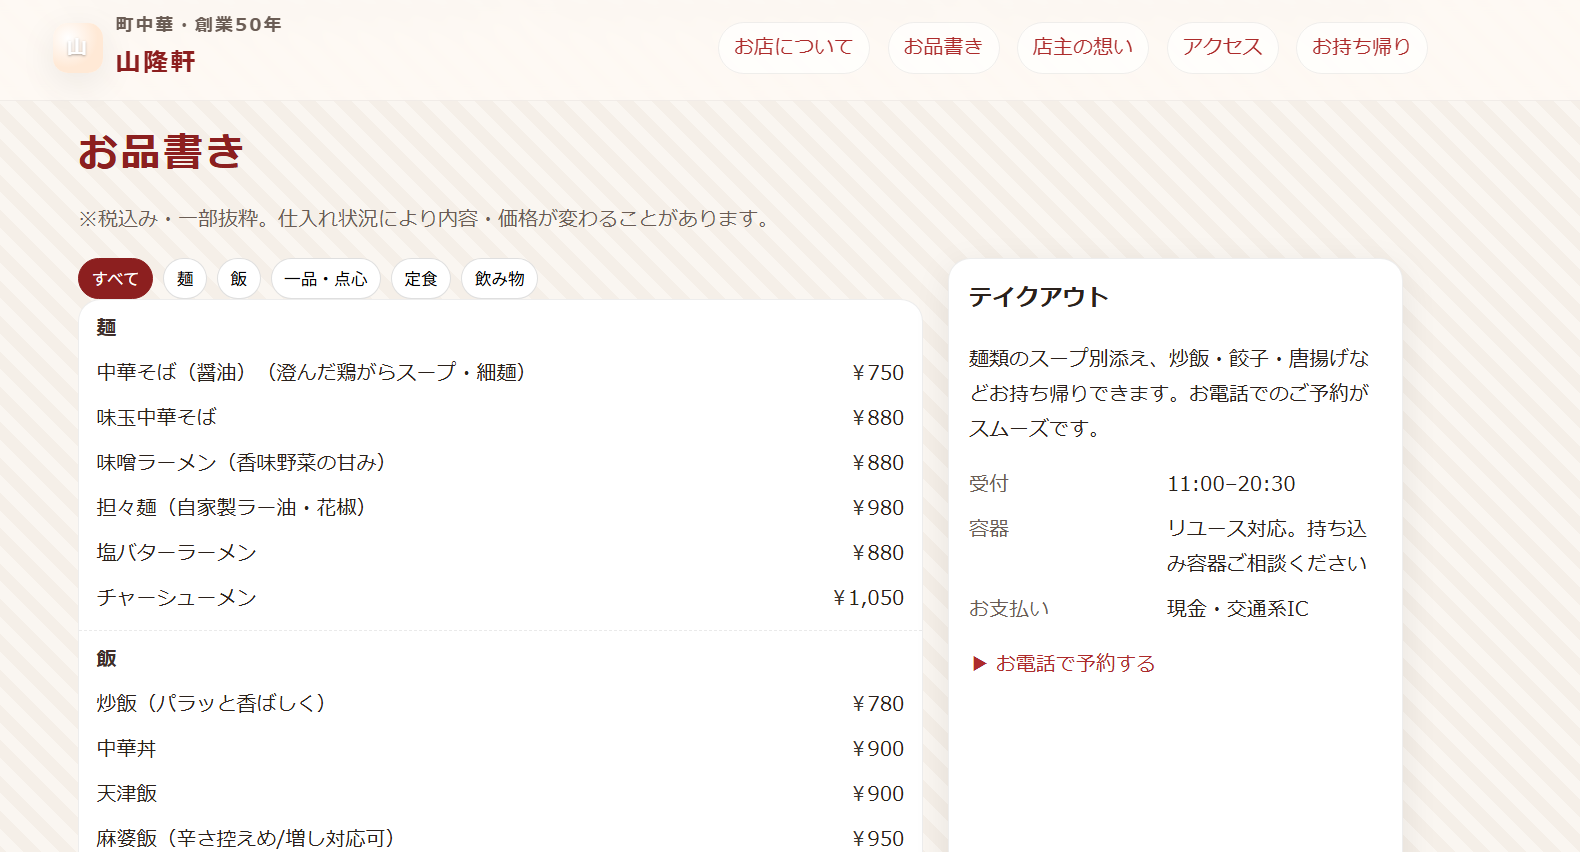Select 味噌ラーメン menu item
Screen dimensions: 1580x852
coord(500,462)
